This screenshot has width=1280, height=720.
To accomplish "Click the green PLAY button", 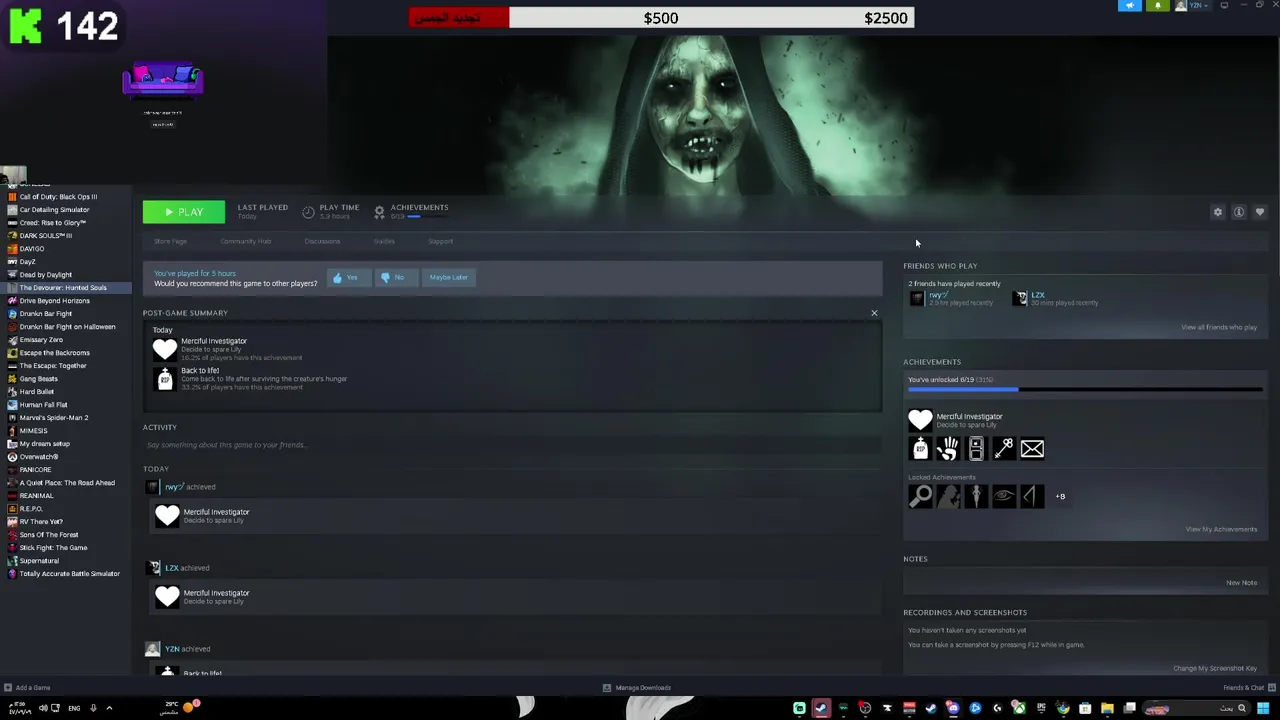I will click(x=184, y=212).
